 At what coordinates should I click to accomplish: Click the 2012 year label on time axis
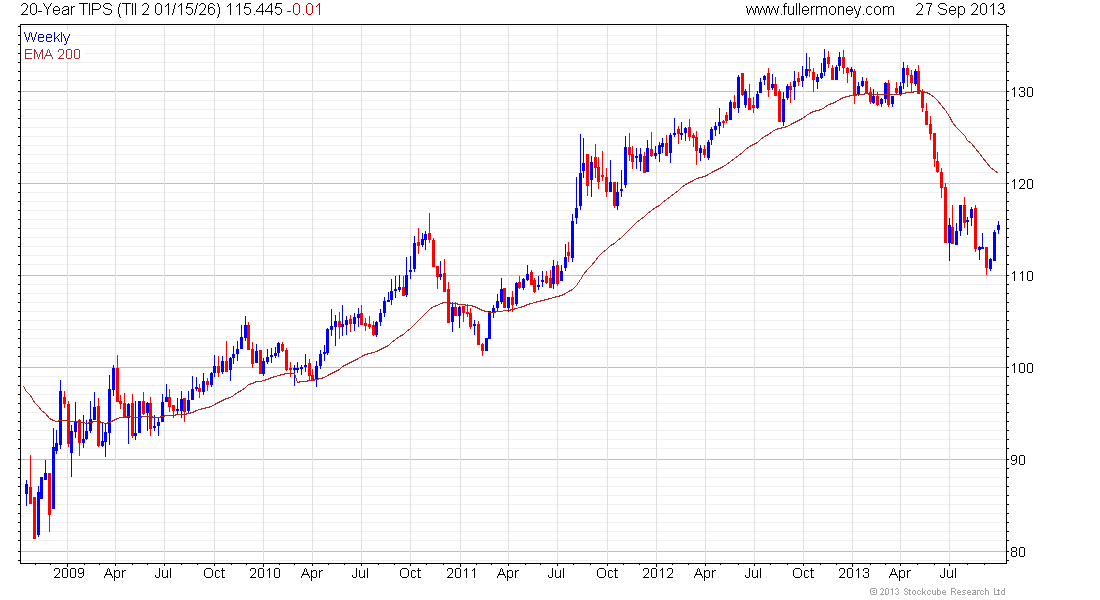657,573
